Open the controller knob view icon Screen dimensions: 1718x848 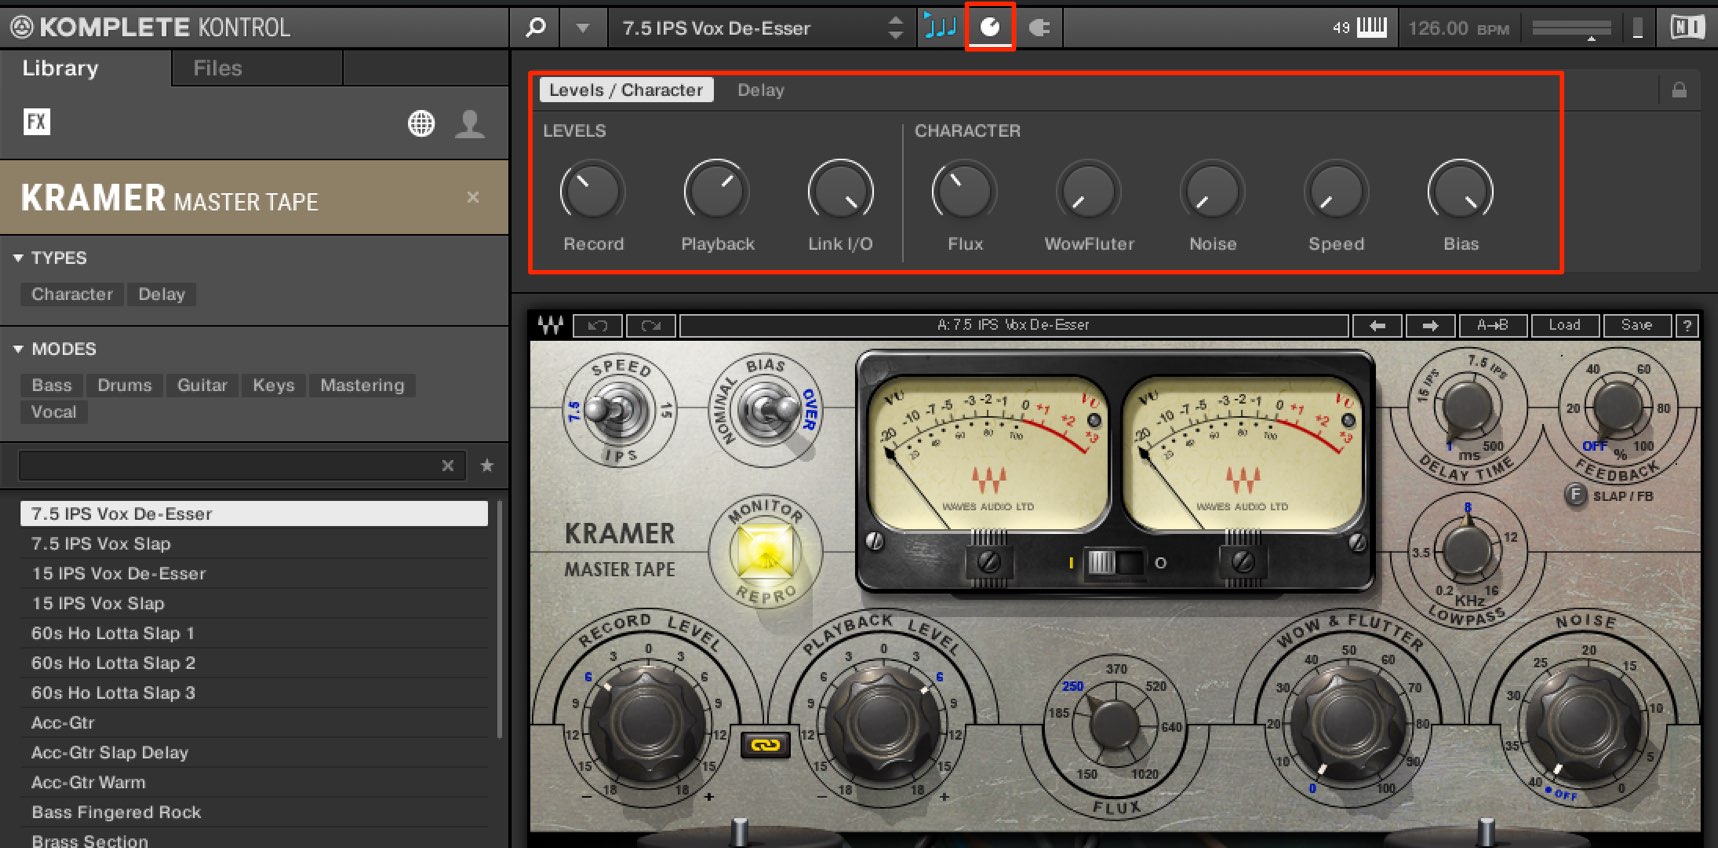point(990,27)
